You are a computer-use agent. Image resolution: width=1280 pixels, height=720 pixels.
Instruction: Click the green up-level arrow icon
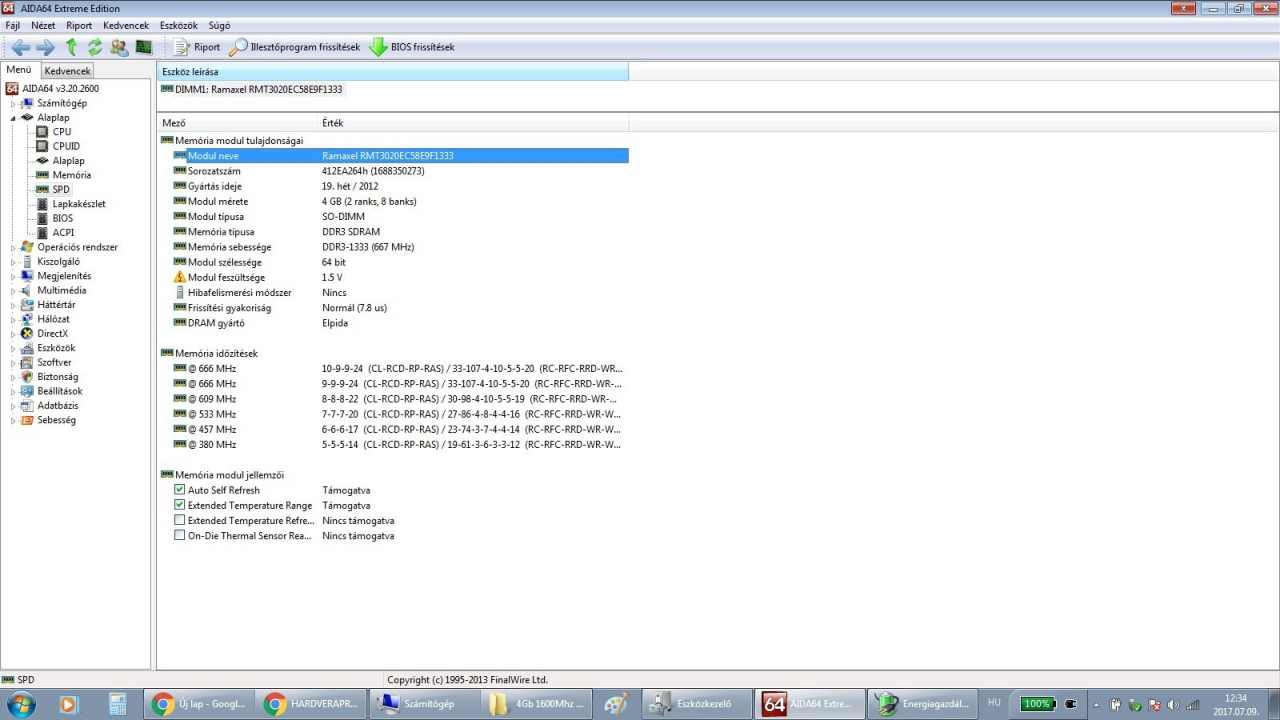[71, 47]
